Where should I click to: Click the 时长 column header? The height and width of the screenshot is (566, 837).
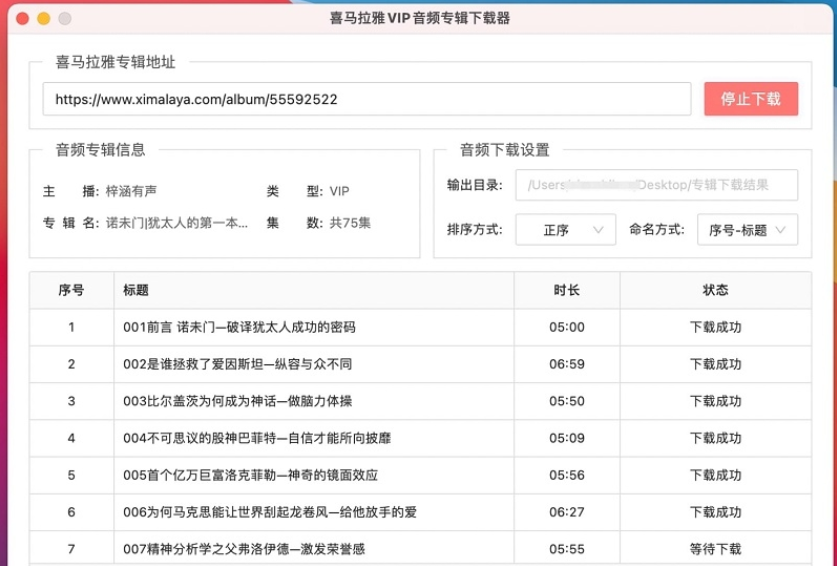[x=567, y=290]
